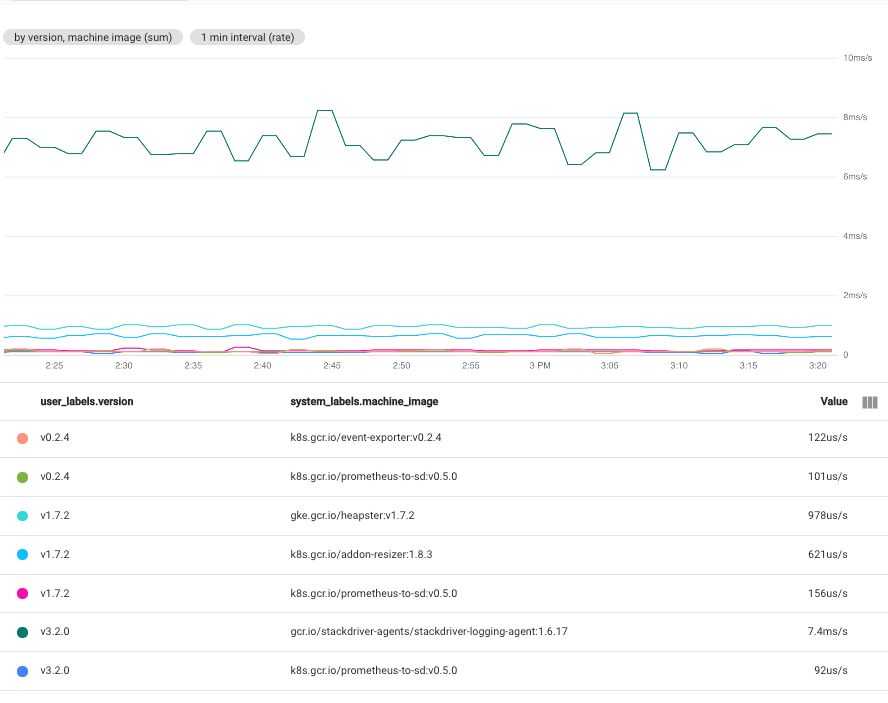Screen dimensions: 888x703
Task: Click the magenta dot for v1.7.2 prometheus-to-sd
Action: [22, 593]
